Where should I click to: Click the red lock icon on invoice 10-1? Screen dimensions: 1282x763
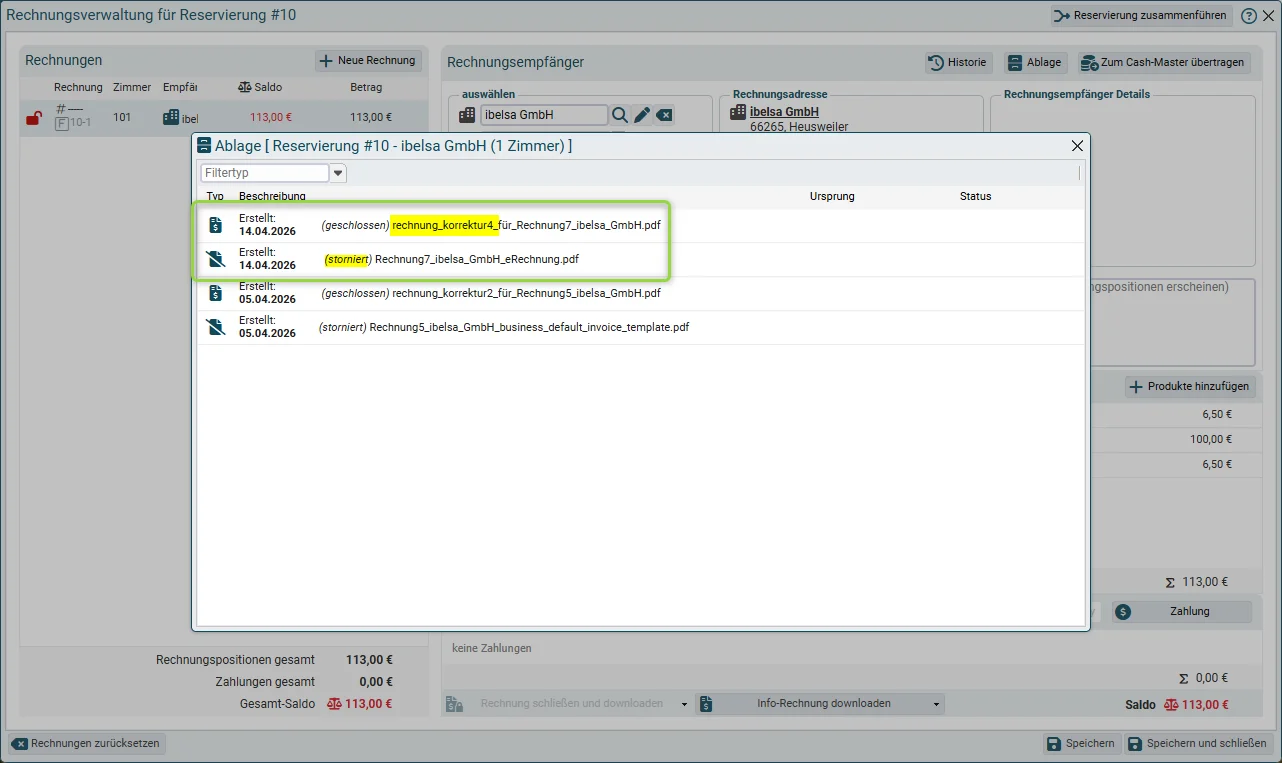pos(33,118)
